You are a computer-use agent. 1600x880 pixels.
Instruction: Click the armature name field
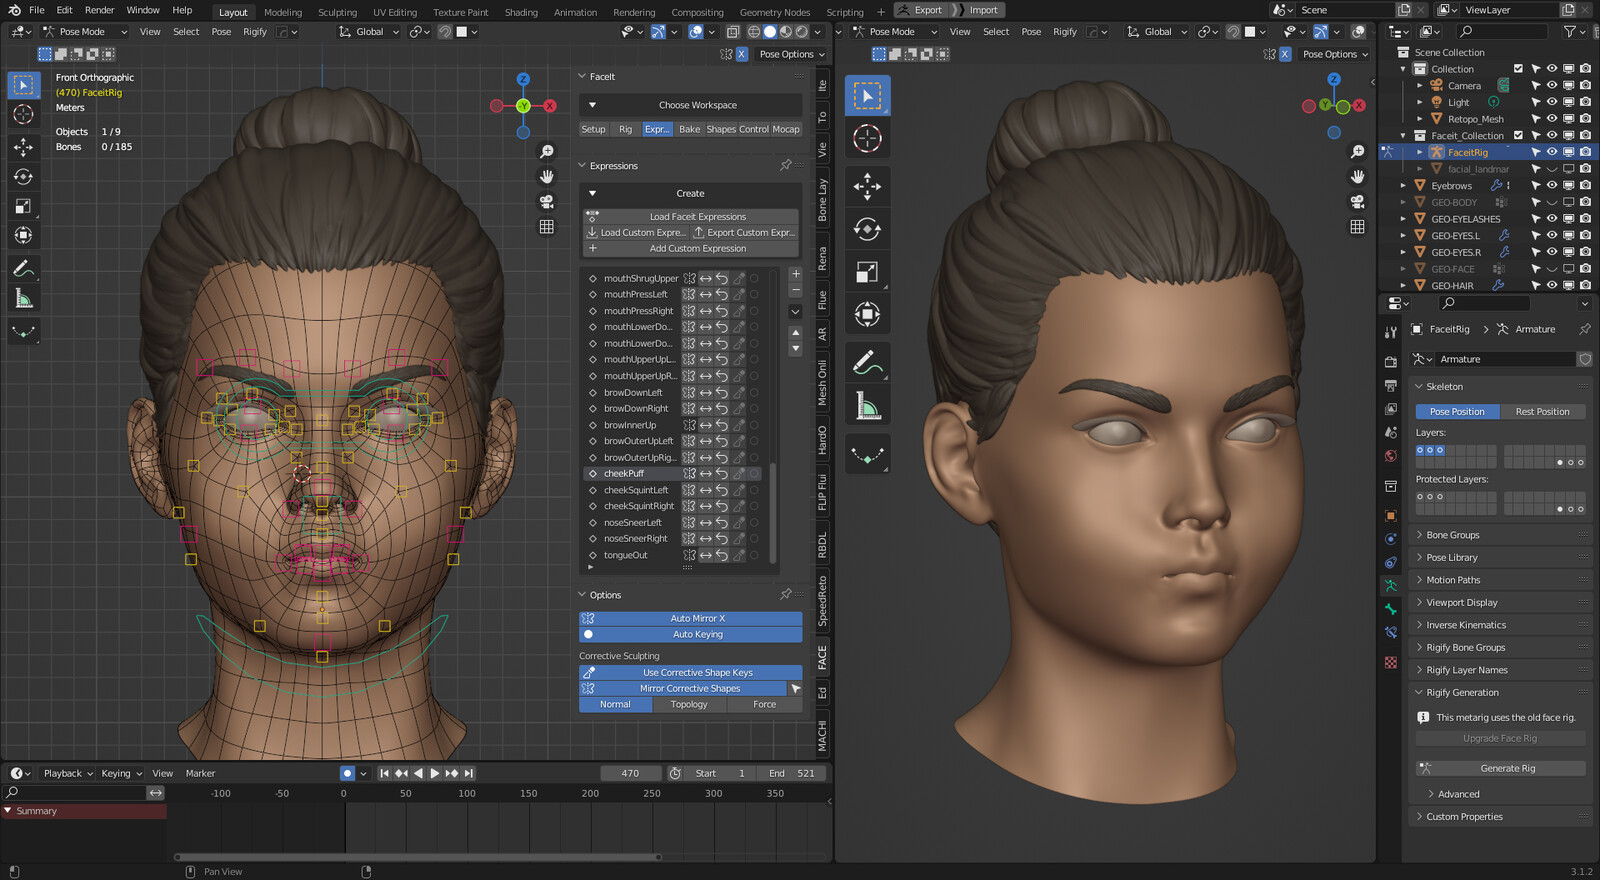[1506, 359]
